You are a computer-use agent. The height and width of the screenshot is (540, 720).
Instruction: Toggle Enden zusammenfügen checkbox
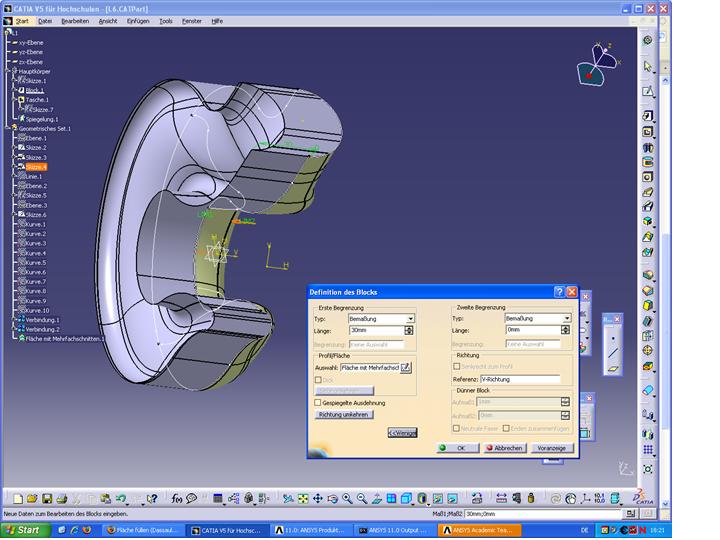(506, 428)
